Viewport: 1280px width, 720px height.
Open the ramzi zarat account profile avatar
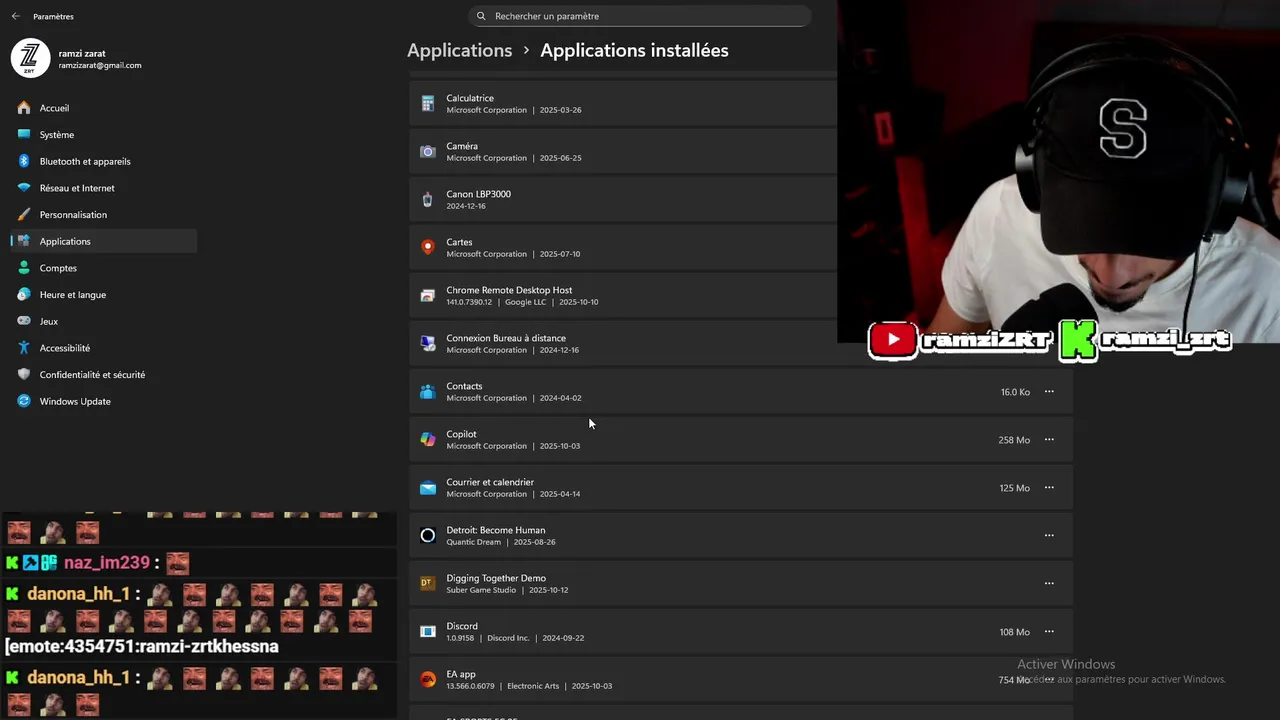tap(30, 58)
